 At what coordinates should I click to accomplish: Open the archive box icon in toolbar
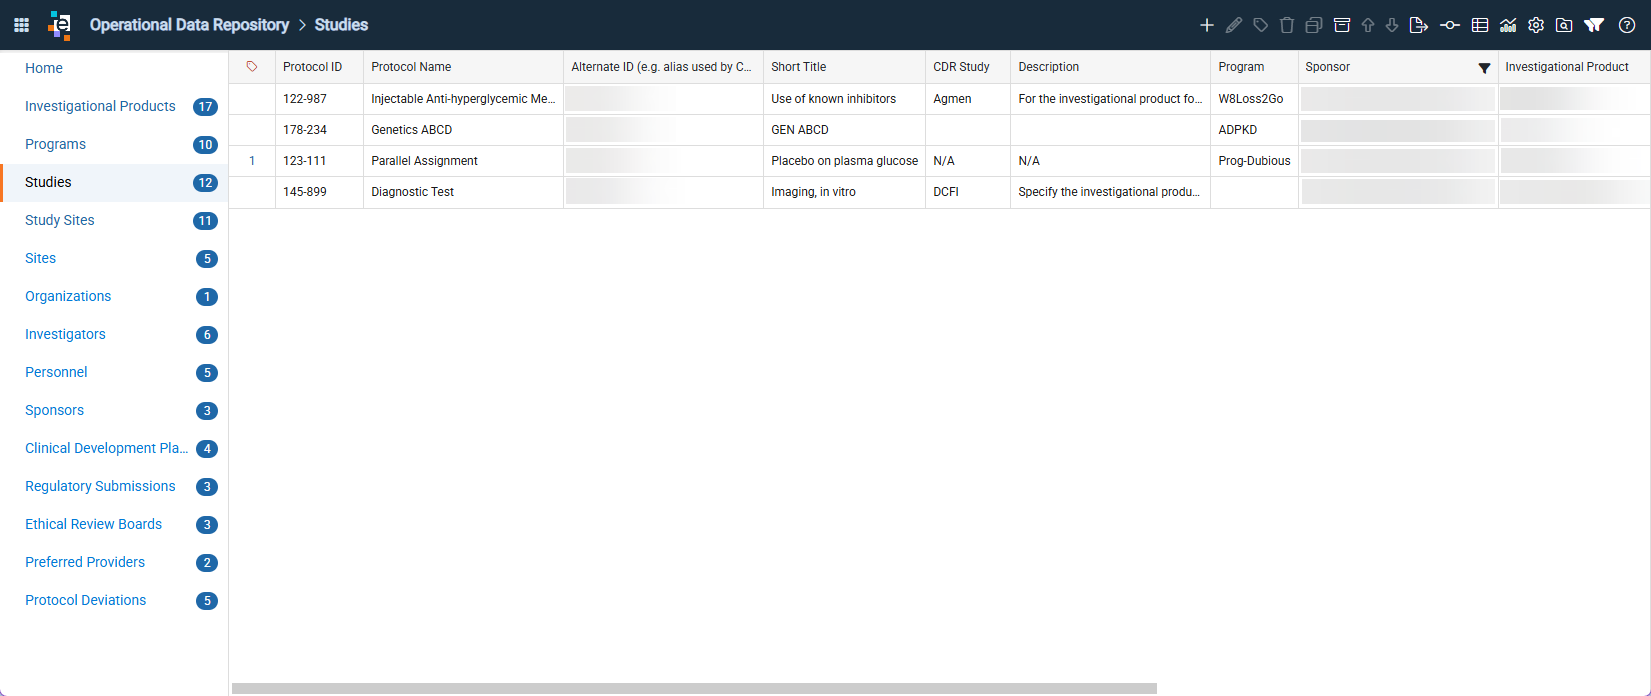click(1342, 25)
